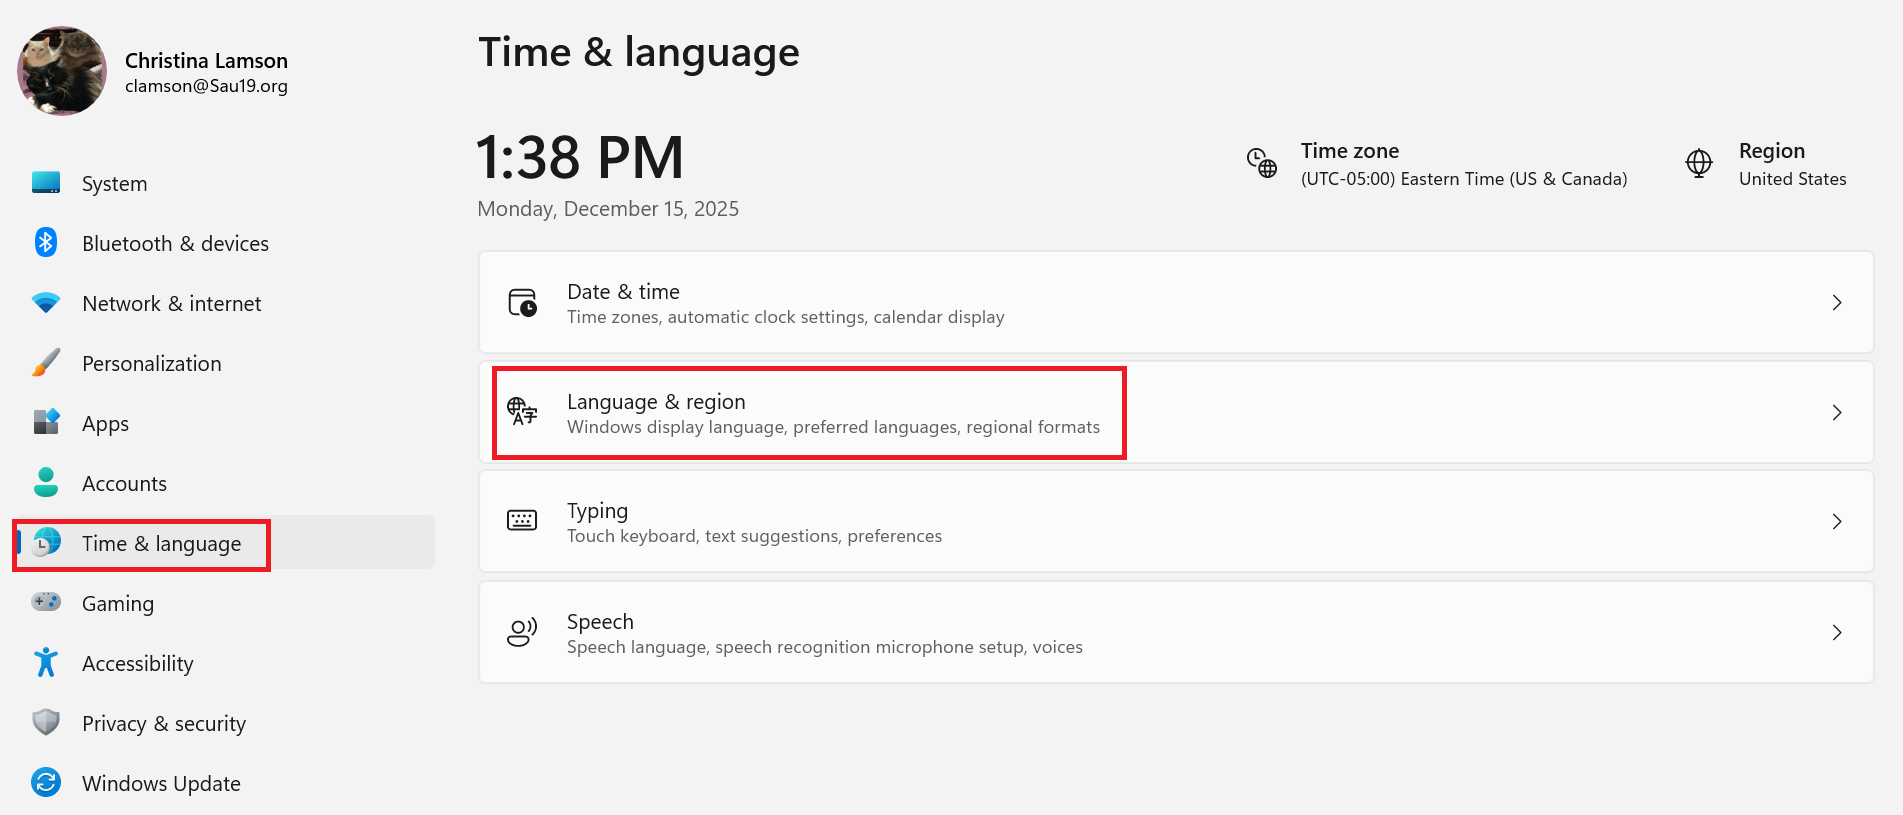Click the Personalization paintbrush icon

46,363
